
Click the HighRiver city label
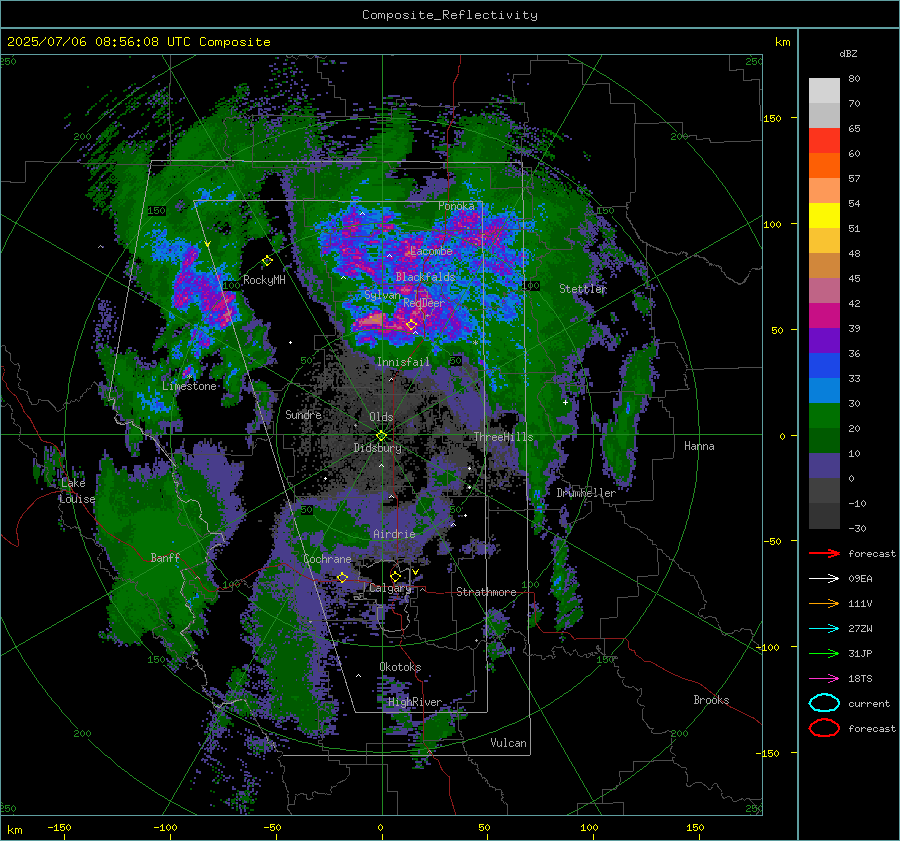click(415, 702)
